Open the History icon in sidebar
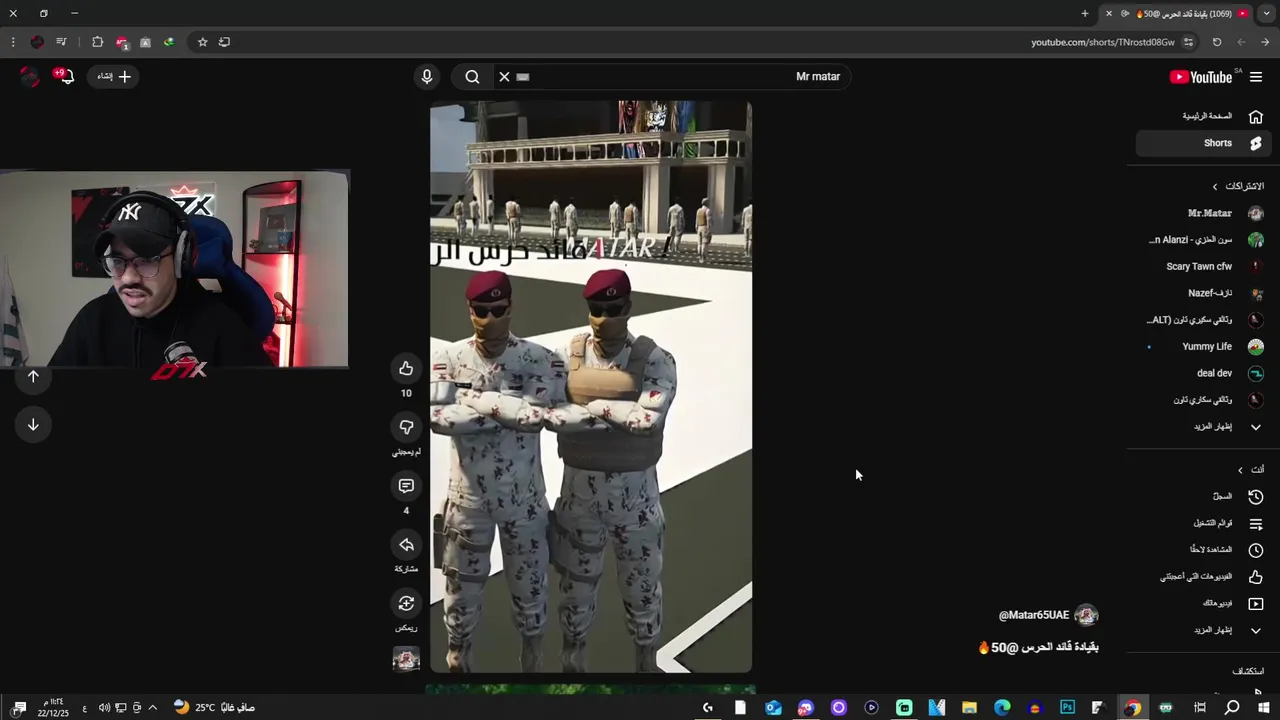Image resolution: width=1280 pixels, height=720 pixels. (1256, 496)
